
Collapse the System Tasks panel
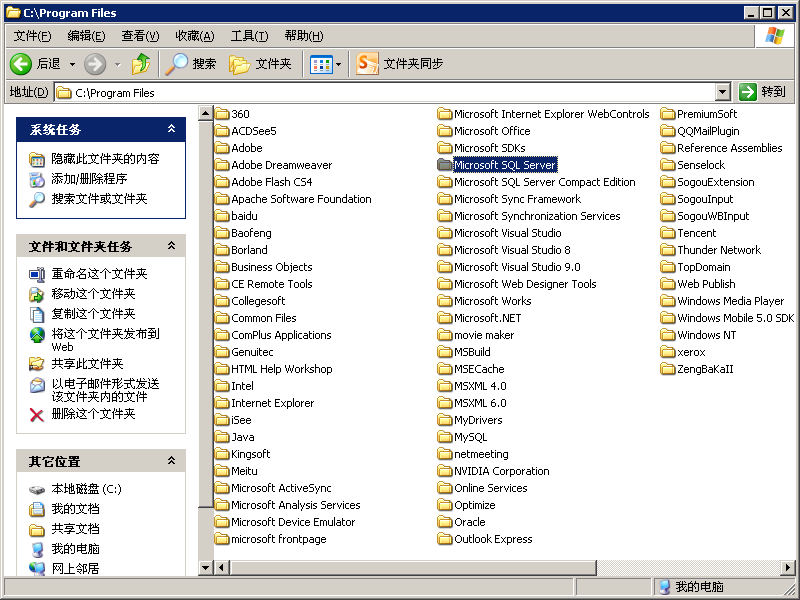(x=171, y=129)
